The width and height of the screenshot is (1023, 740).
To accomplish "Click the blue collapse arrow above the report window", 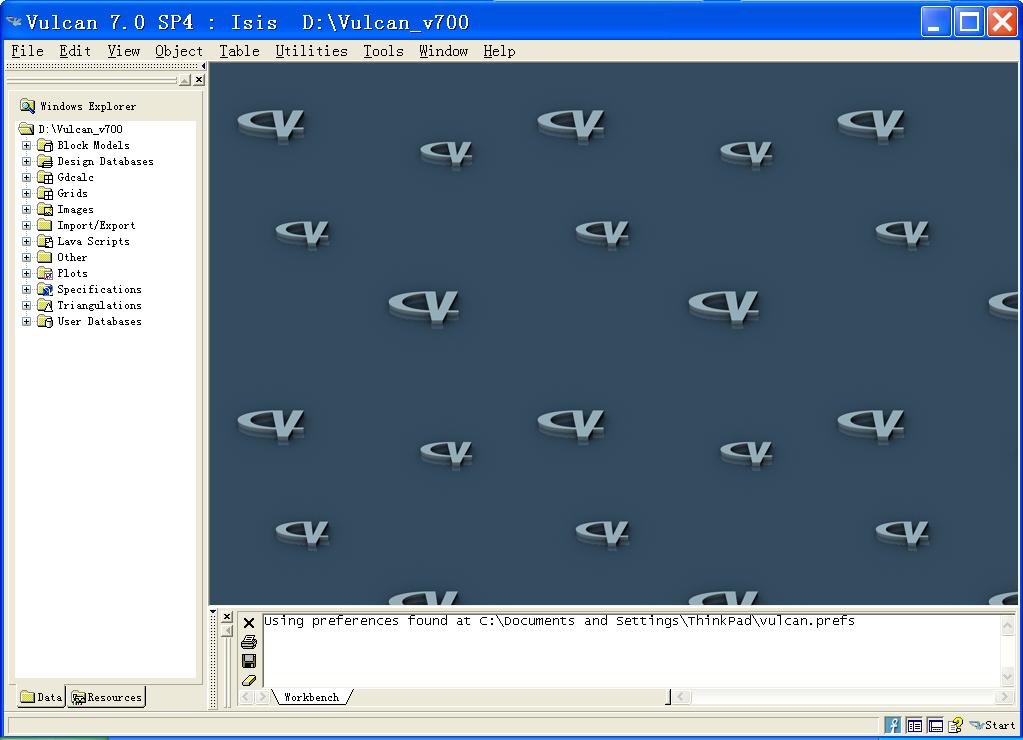I will point(213,612).
